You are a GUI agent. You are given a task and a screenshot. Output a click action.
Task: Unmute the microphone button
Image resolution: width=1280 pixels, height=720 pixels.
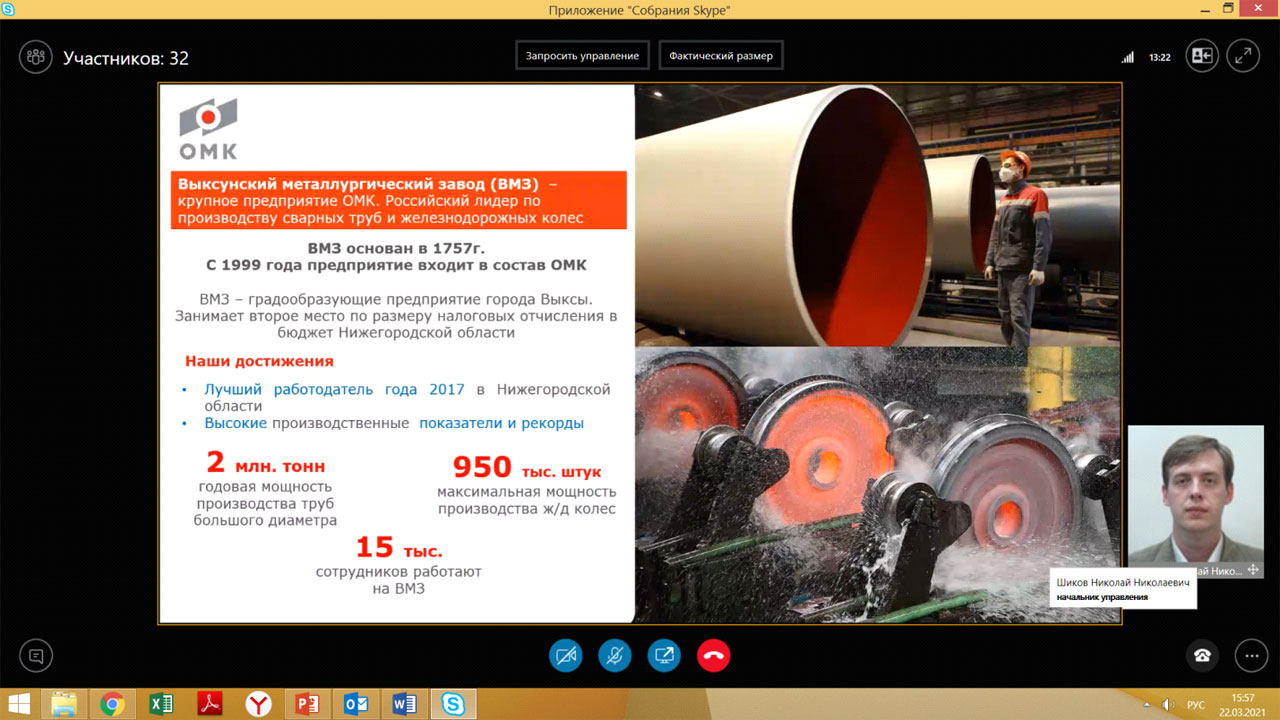click(615, 656)
